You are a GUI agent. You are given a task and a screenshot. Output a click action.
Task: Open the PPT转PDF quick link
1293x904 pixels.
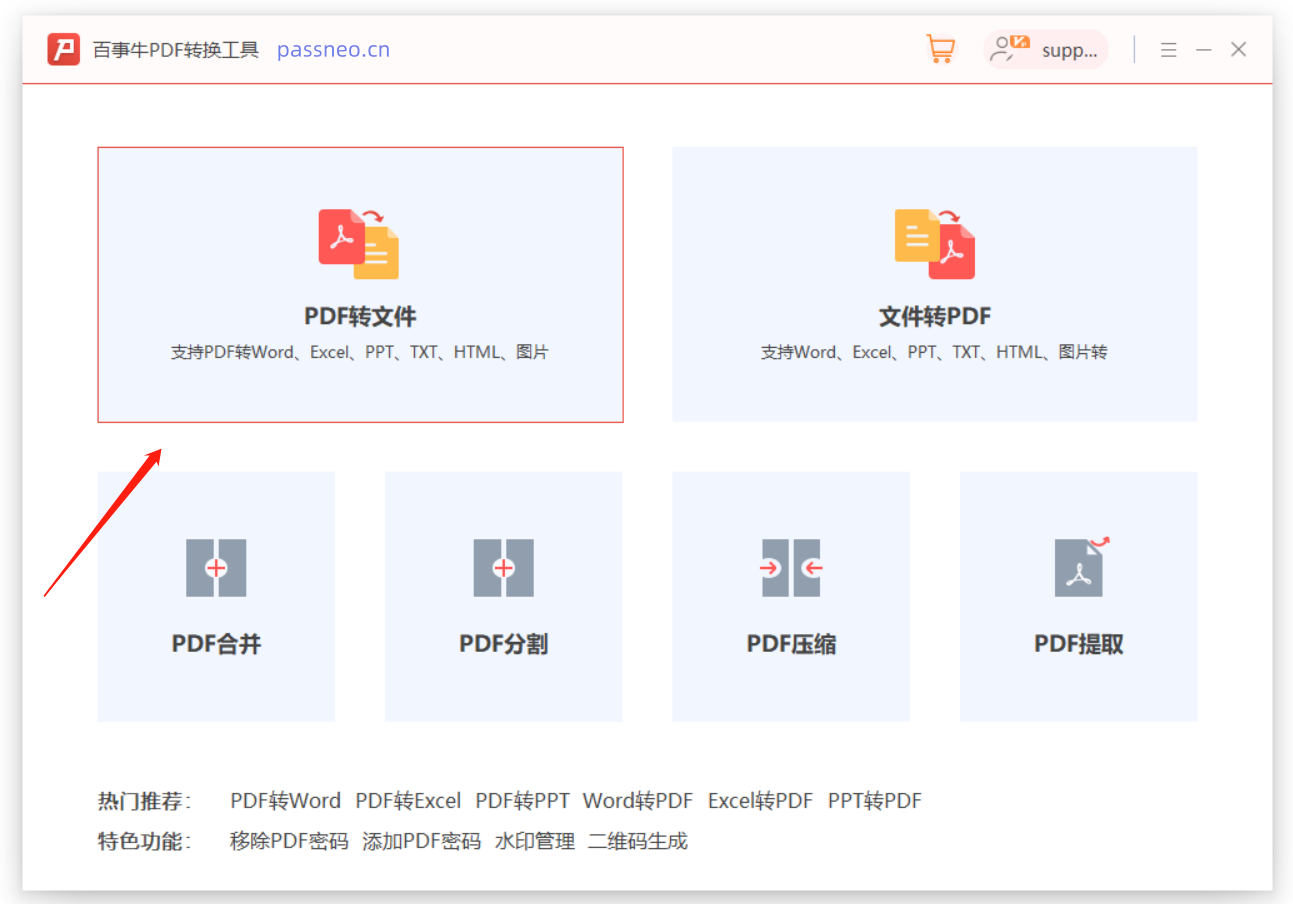click(x=875, y=801)
